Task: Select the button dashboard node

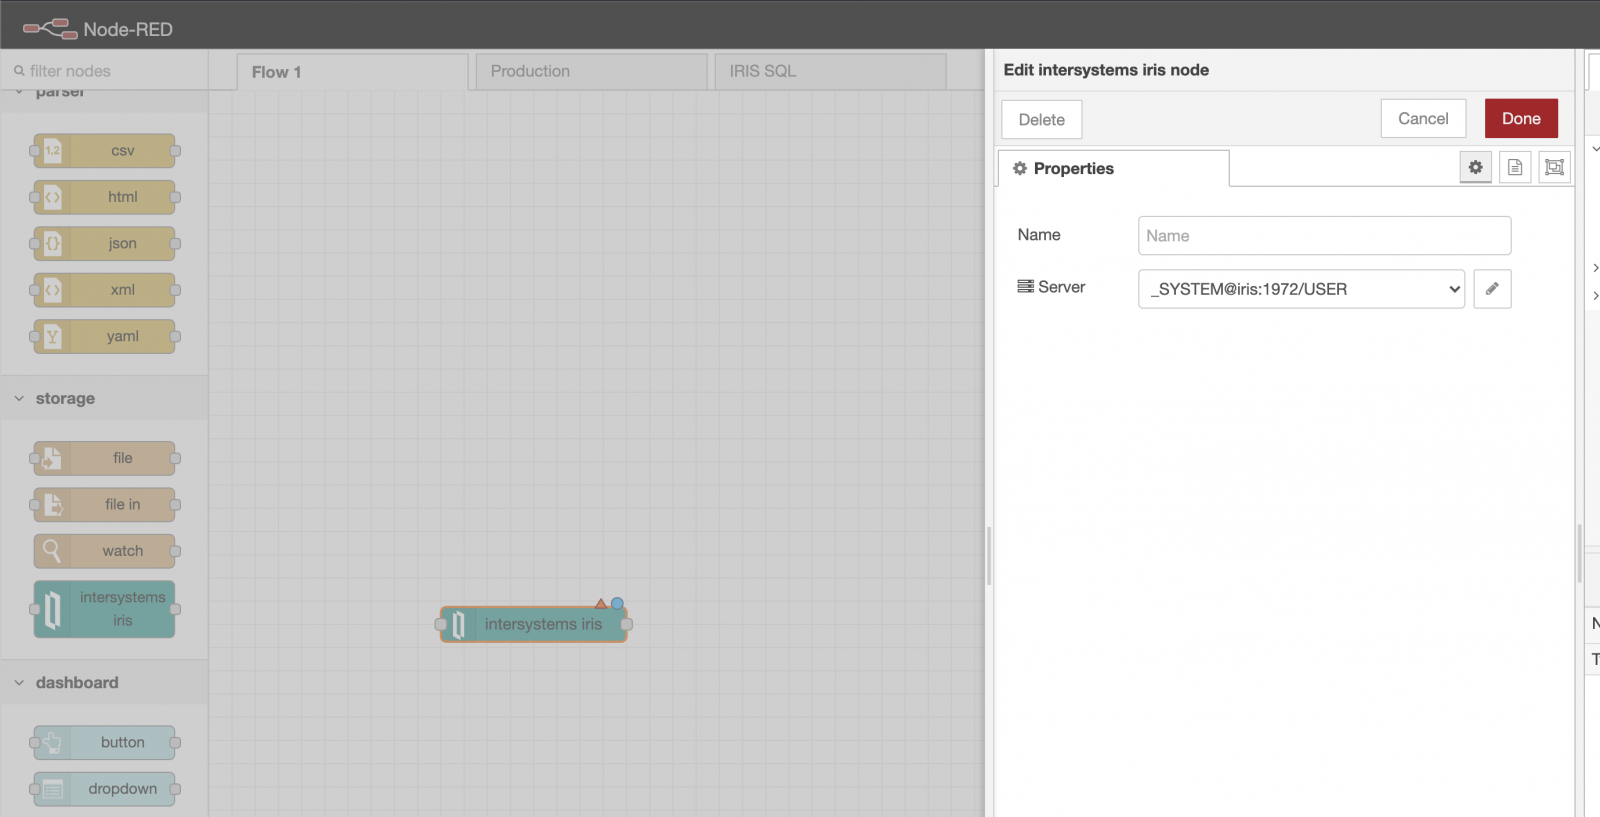Action: 104,742
